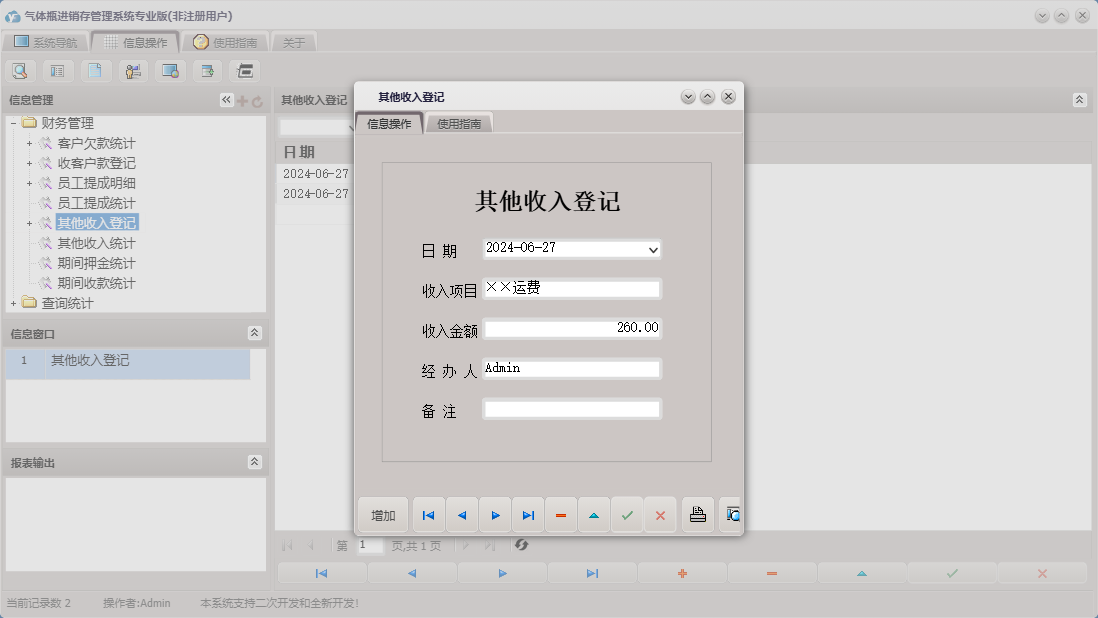Screen dimensions: 1098x618
Task: Click the 备注 remarks input field
Action: [x=571, y=408]
